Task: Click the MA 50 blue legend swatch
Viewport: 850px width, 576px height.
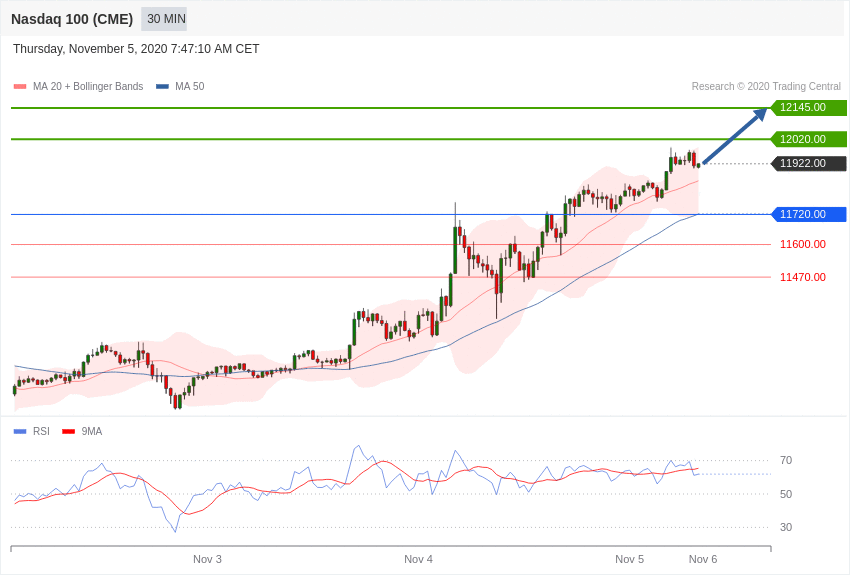Action: 162,87
